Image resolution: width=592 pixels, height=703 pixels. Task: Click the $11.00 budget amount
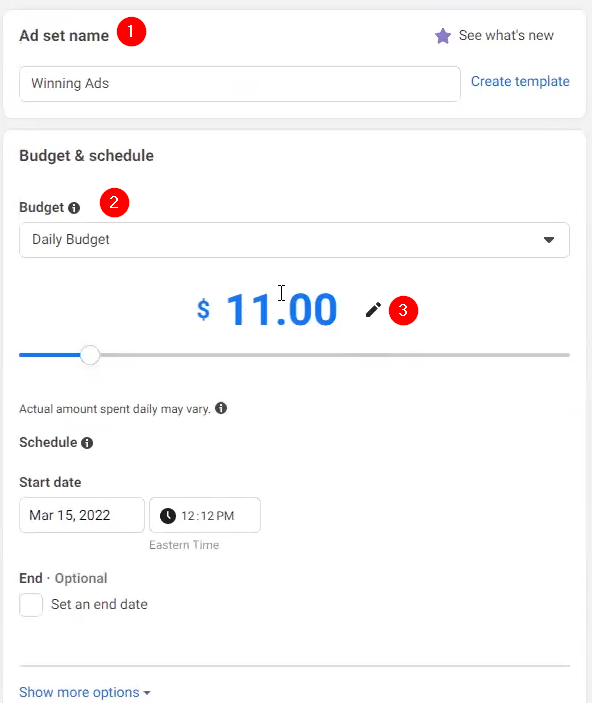click(x=267, y=309)
